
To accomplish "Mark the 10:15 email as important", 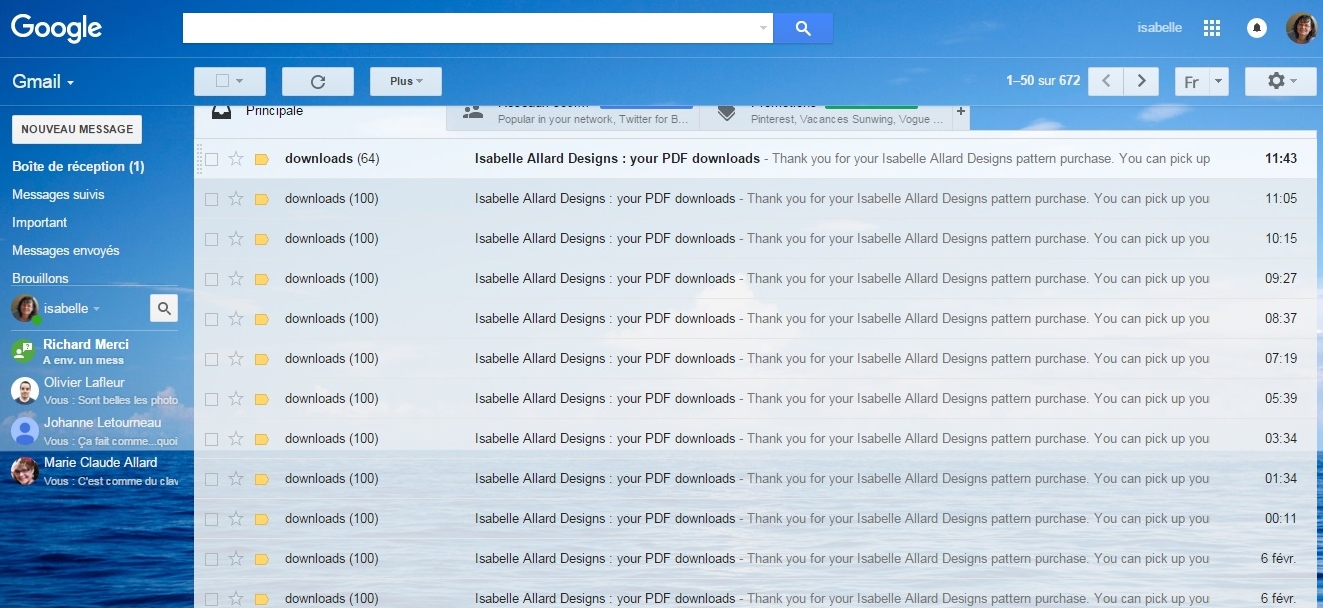I will tap(262, 239).
